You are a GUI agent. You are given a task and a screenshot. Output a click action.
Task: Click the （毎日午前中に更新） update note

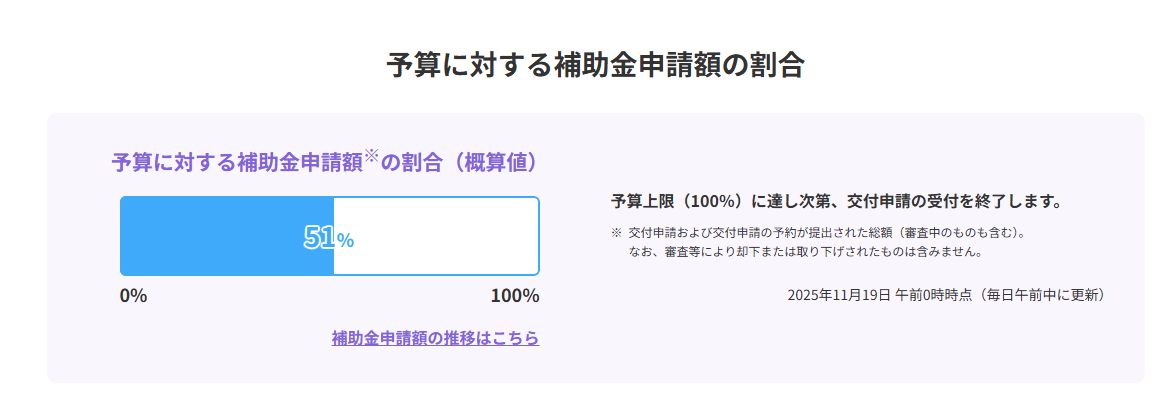1041,295
